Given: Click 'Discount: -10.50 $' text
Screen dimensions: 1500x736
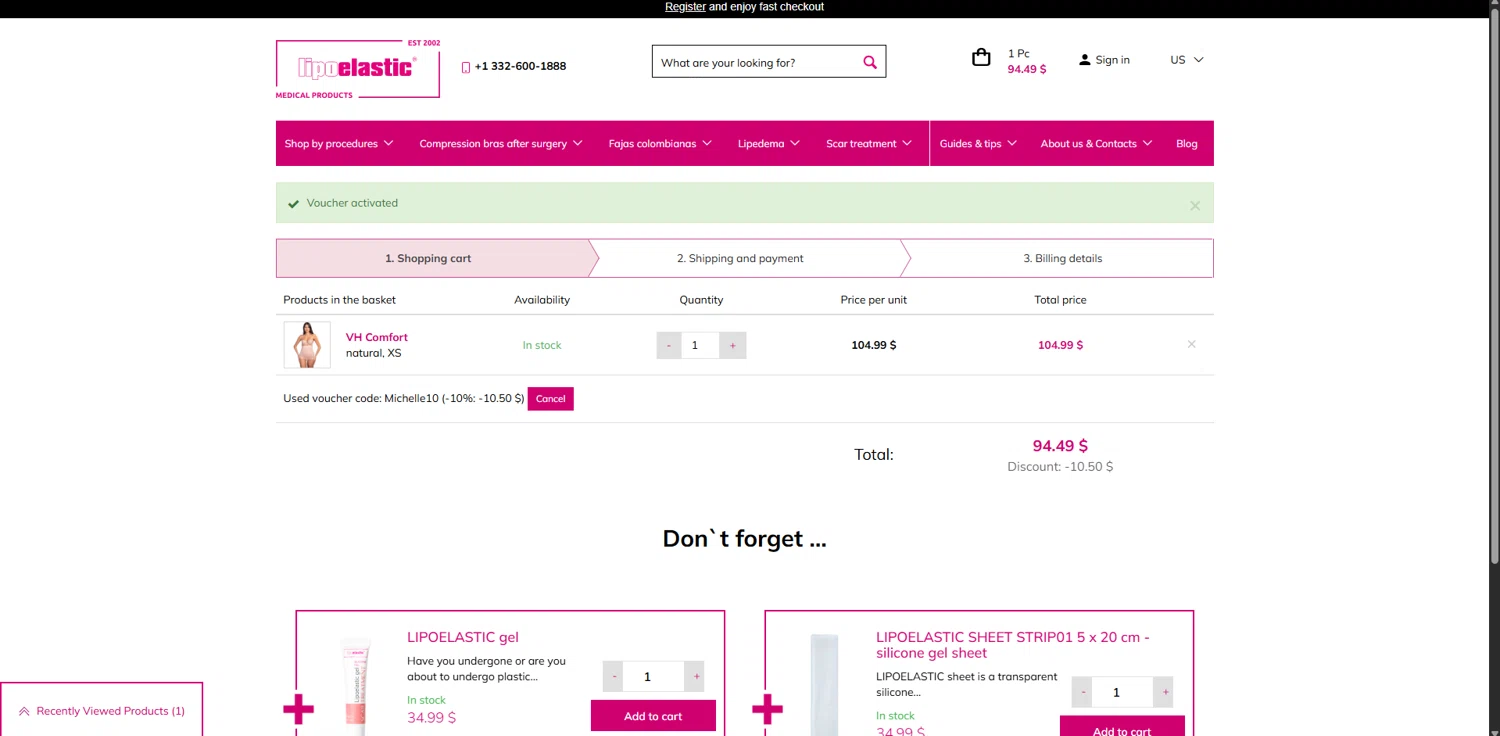Looking at the screenshot, I should click(1060, 467).
